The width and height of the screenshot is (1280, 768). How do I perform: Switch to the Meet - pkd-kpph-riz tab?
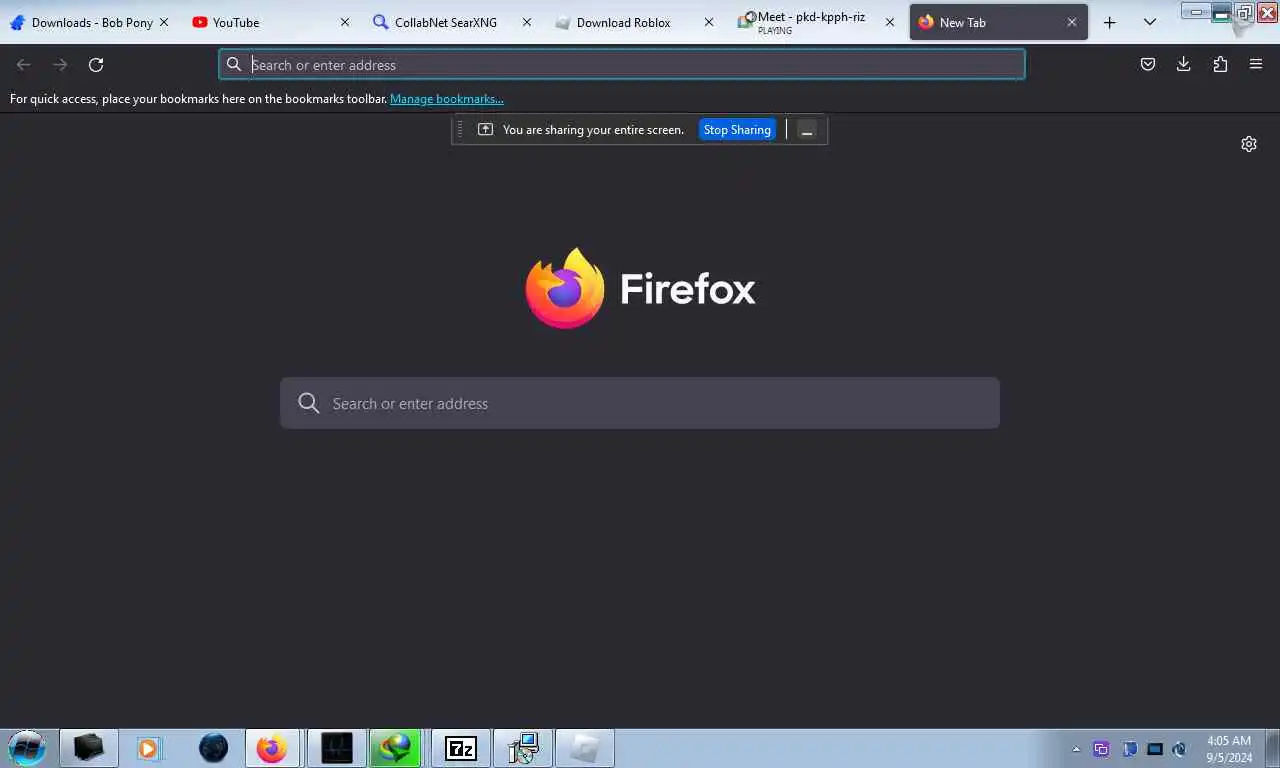816,22
